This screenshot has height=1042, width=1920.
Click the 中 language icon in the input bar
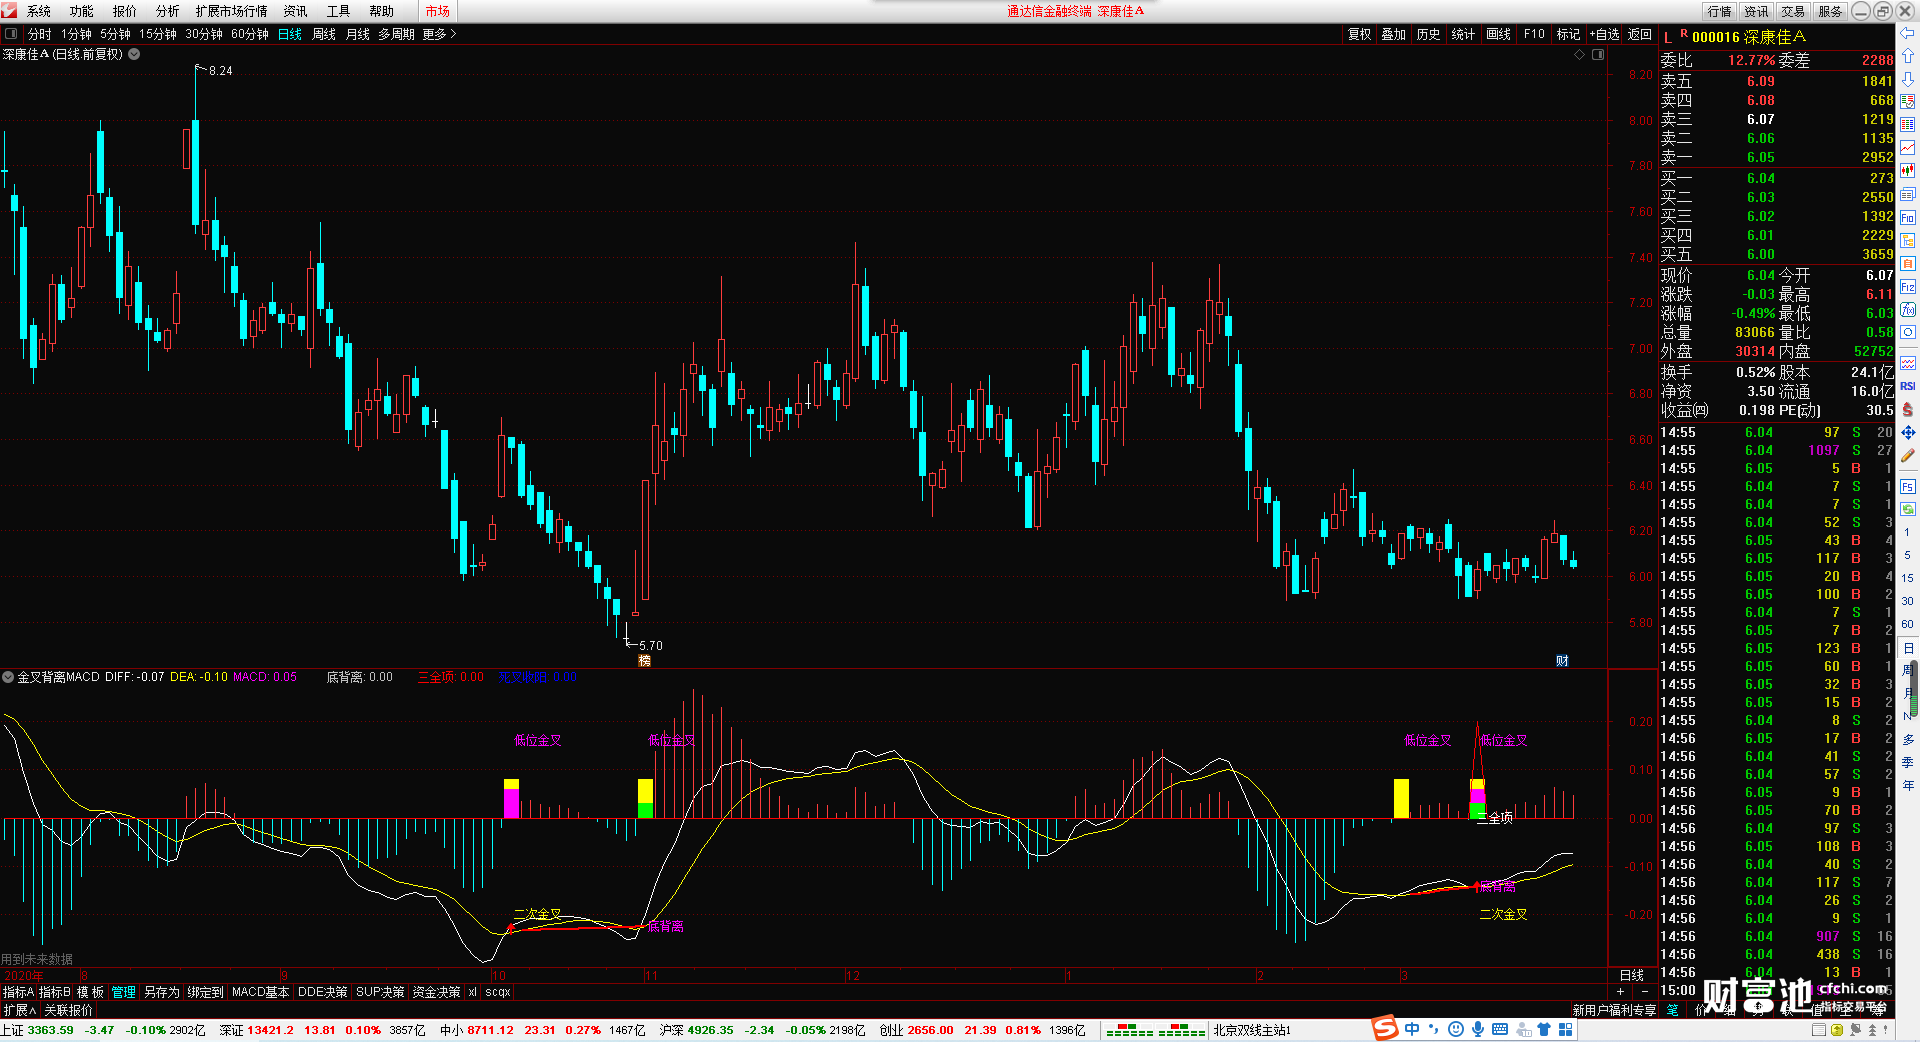point(1412,1029)
